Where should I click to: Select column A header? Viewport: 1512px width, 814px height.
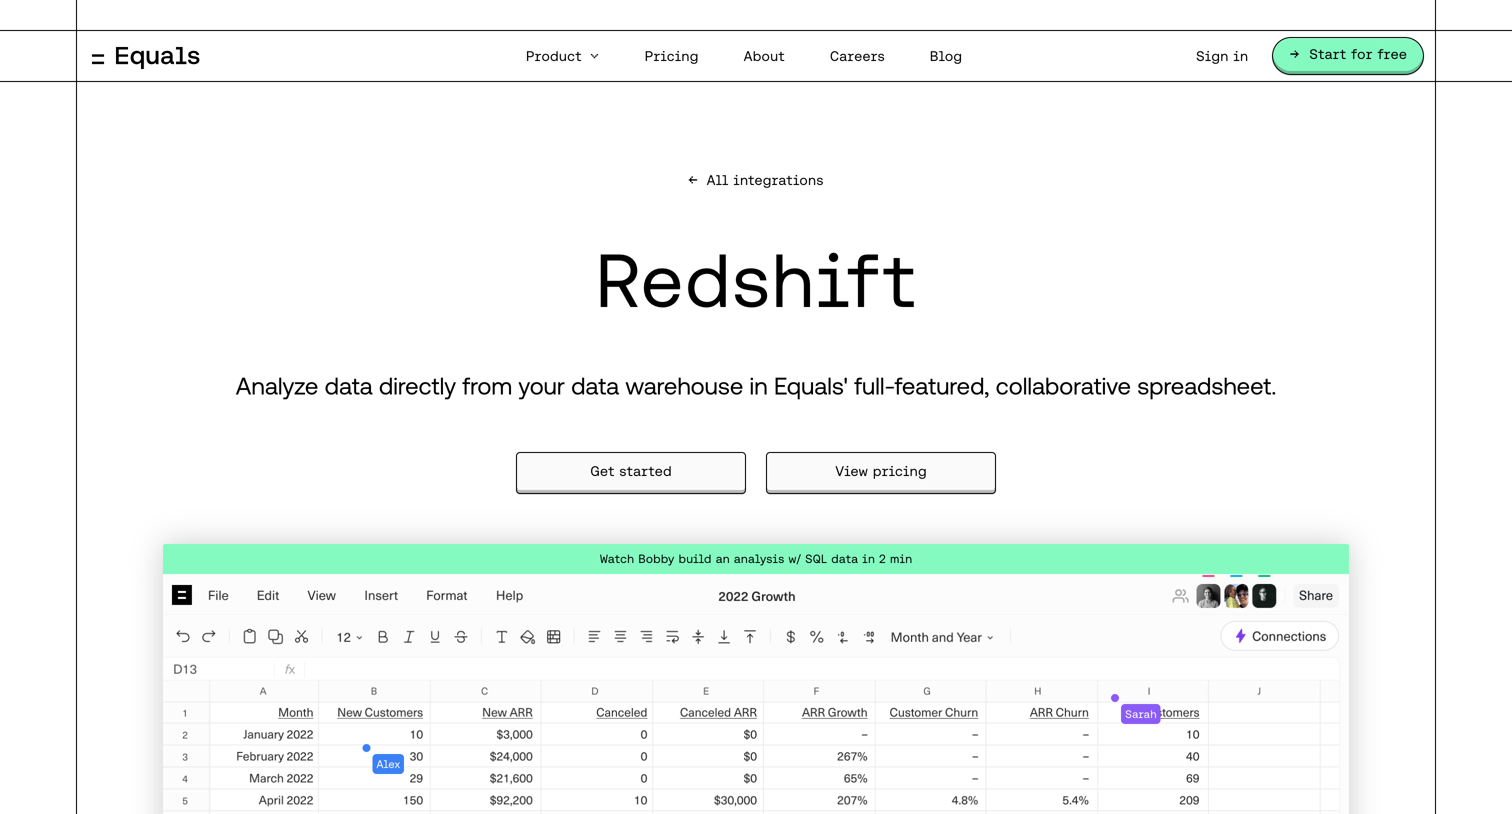263,691
